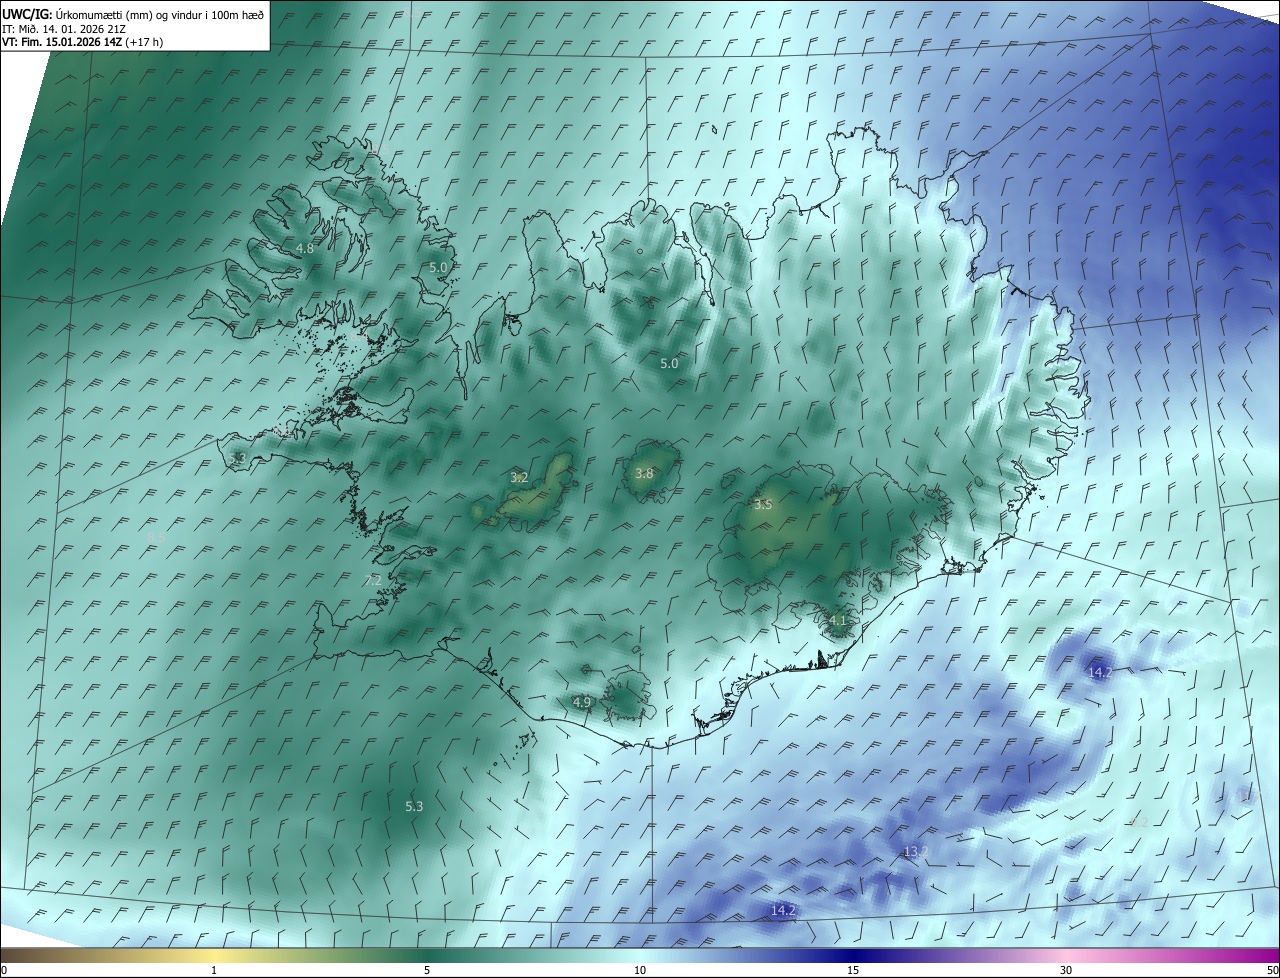Click the 'UWC/IG: Úrkomumætti (mm)' title line
The height and width of the screenshot is (978, 1280).
tap(133, 14)
